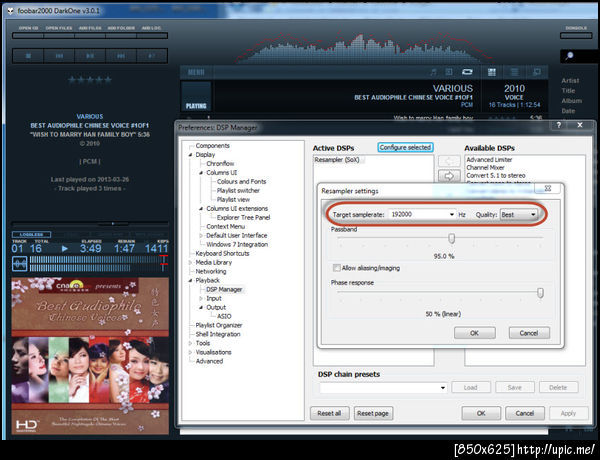600x460 pixels.
Task: Select Resampler (SoX) in Active DSPs
Action: pos(337,160)
